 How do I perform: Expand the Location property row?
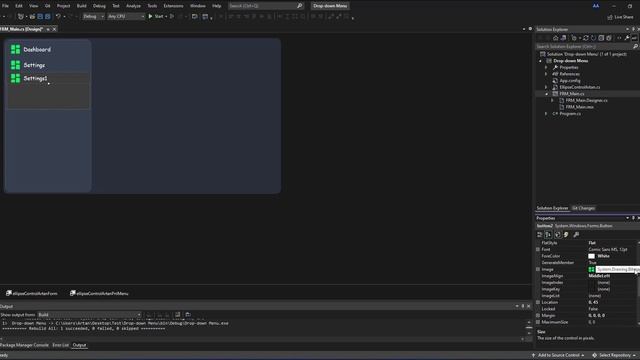(538, 302)
